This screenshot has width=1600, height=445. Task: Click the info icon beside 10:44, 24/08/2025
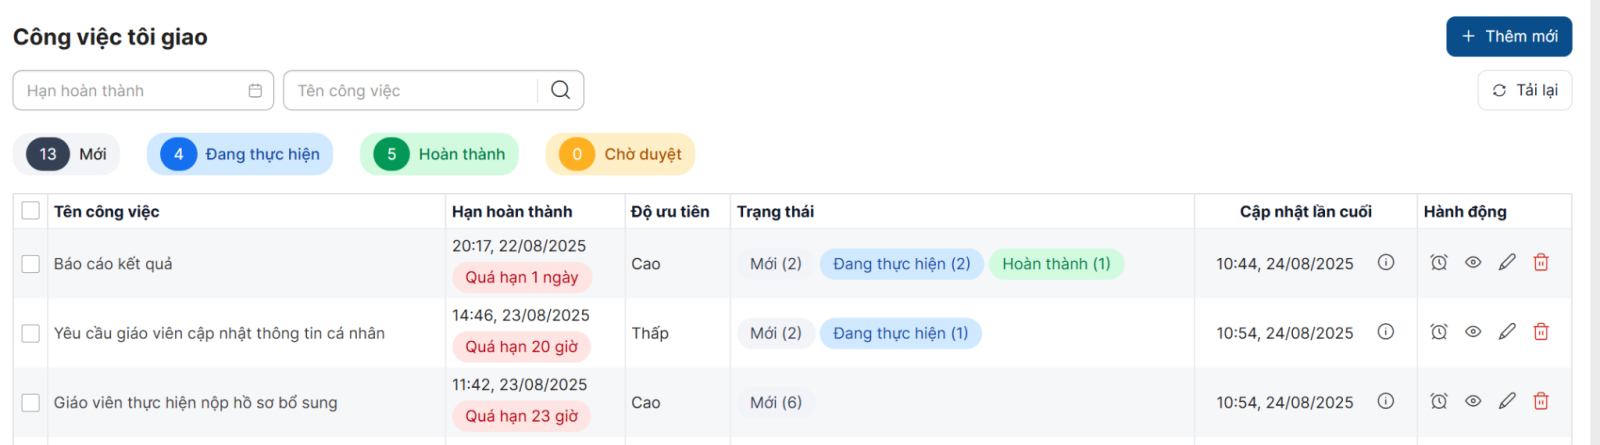pyautogui.click(x=1386, y=263)
